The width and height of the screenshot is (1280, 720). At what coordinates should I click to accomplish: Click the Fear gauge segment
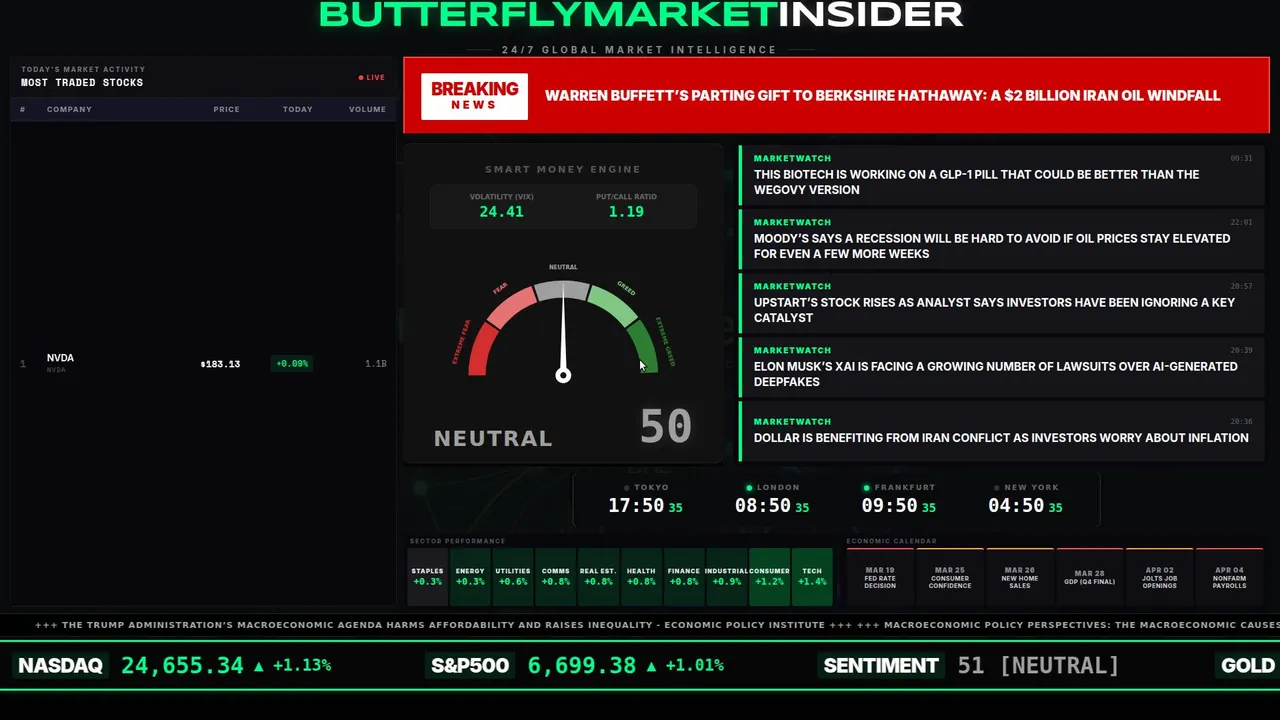pyautogui.click(x=511, y=306)
